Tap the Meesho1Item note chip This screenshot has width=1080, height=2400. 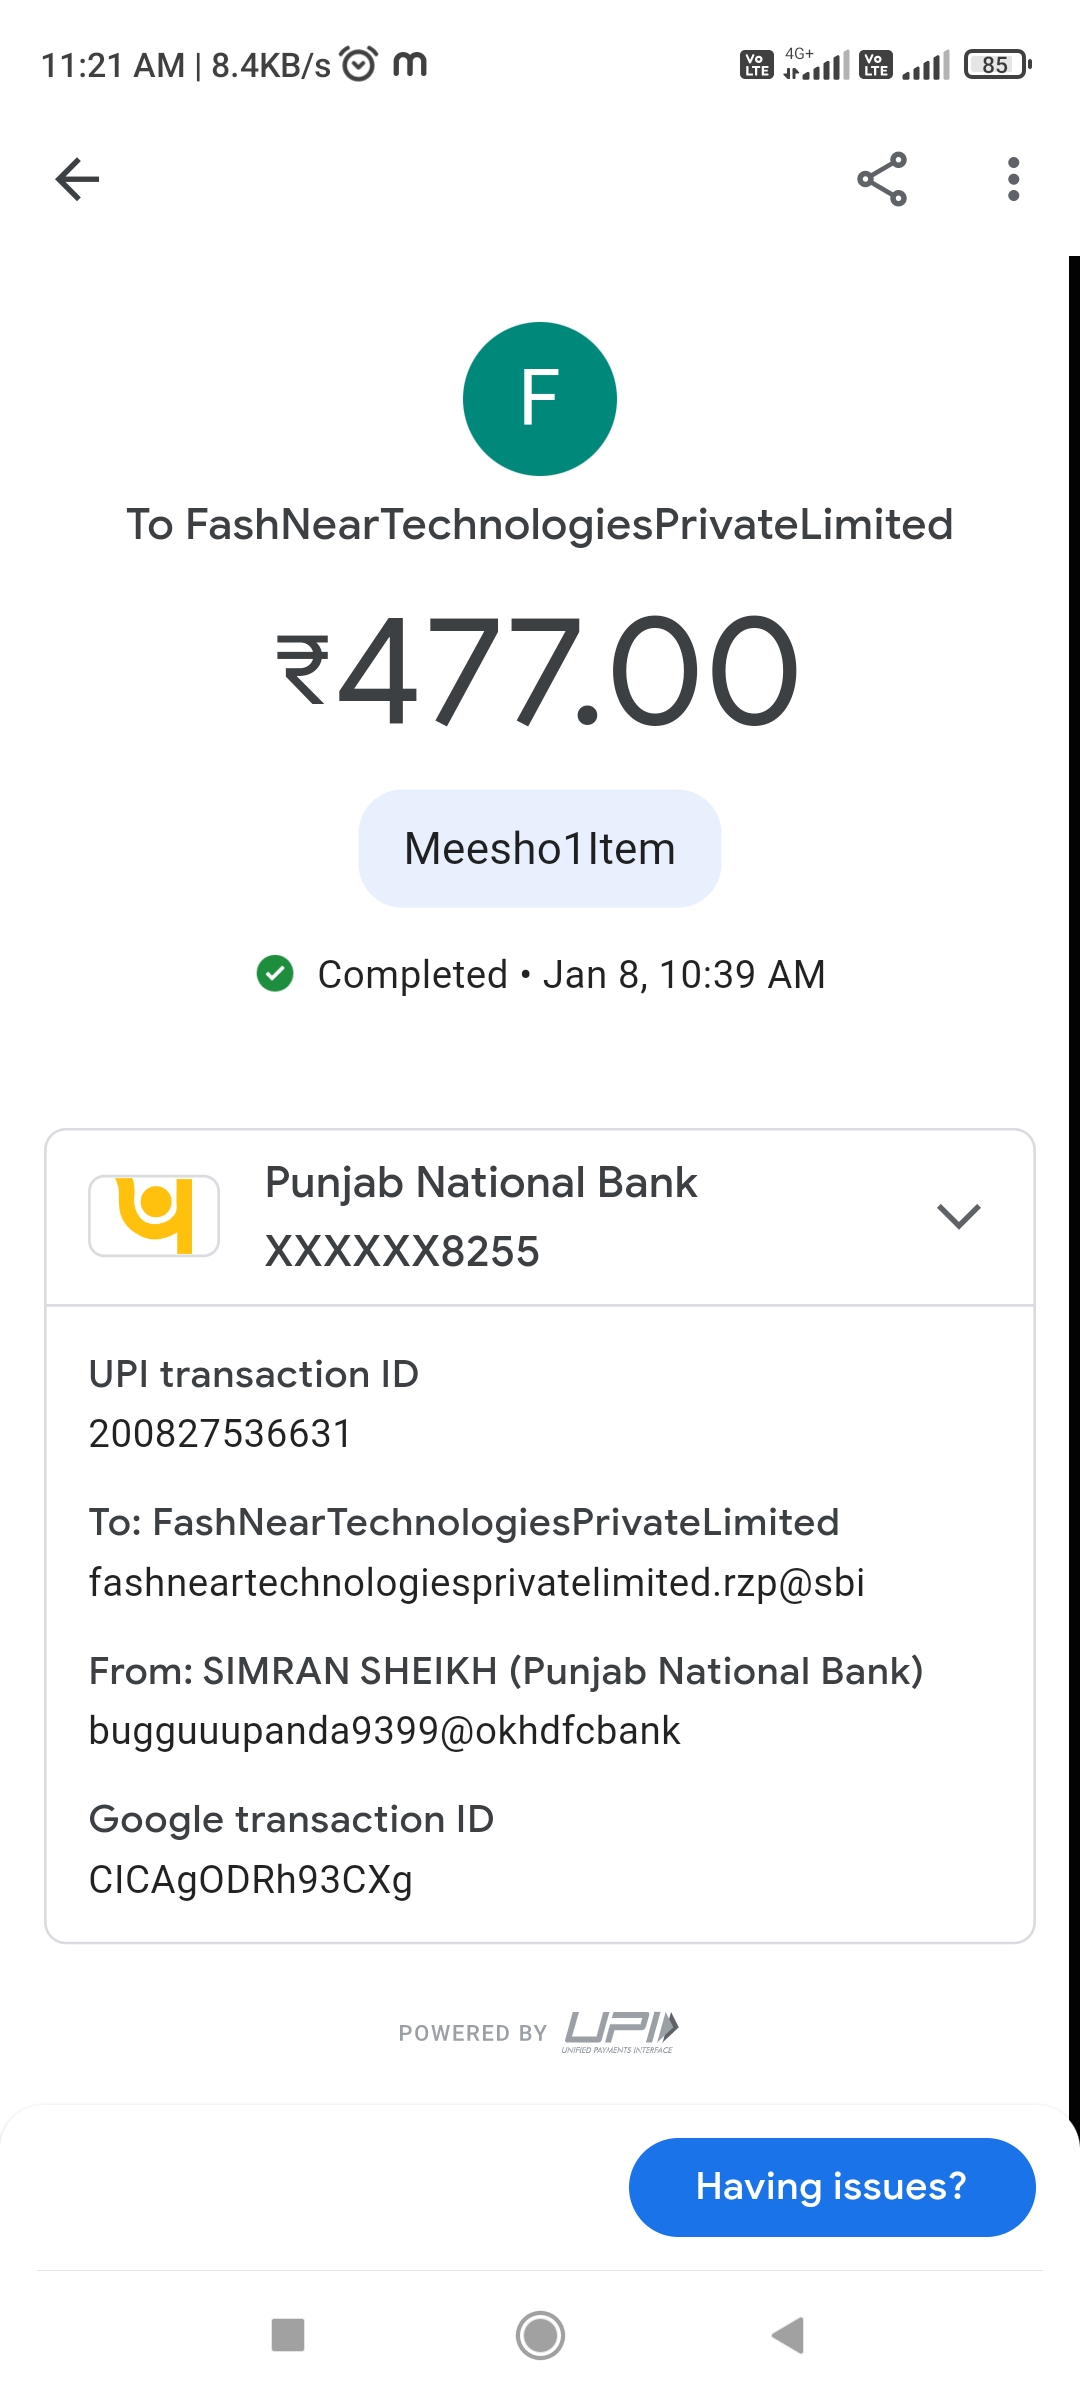click(x=540, y=849)
